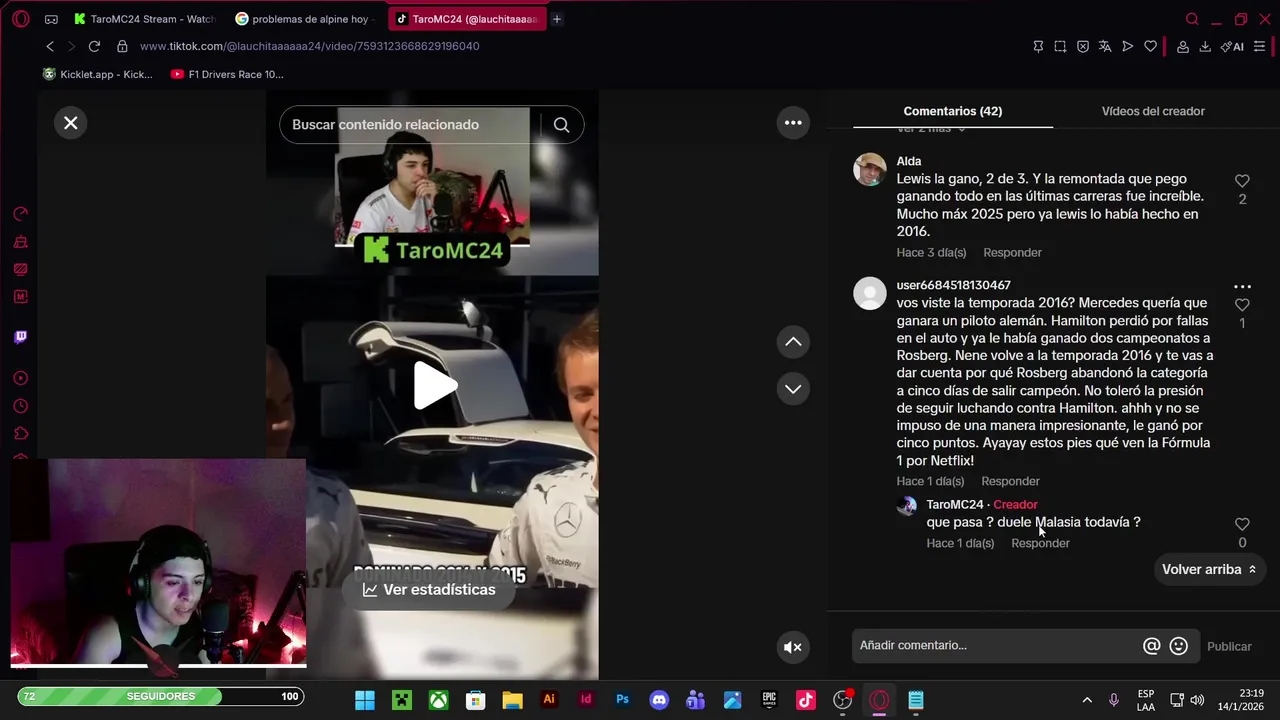Open browser downloads icon
Screen dimensions: 1280x720
[1205, 46]
